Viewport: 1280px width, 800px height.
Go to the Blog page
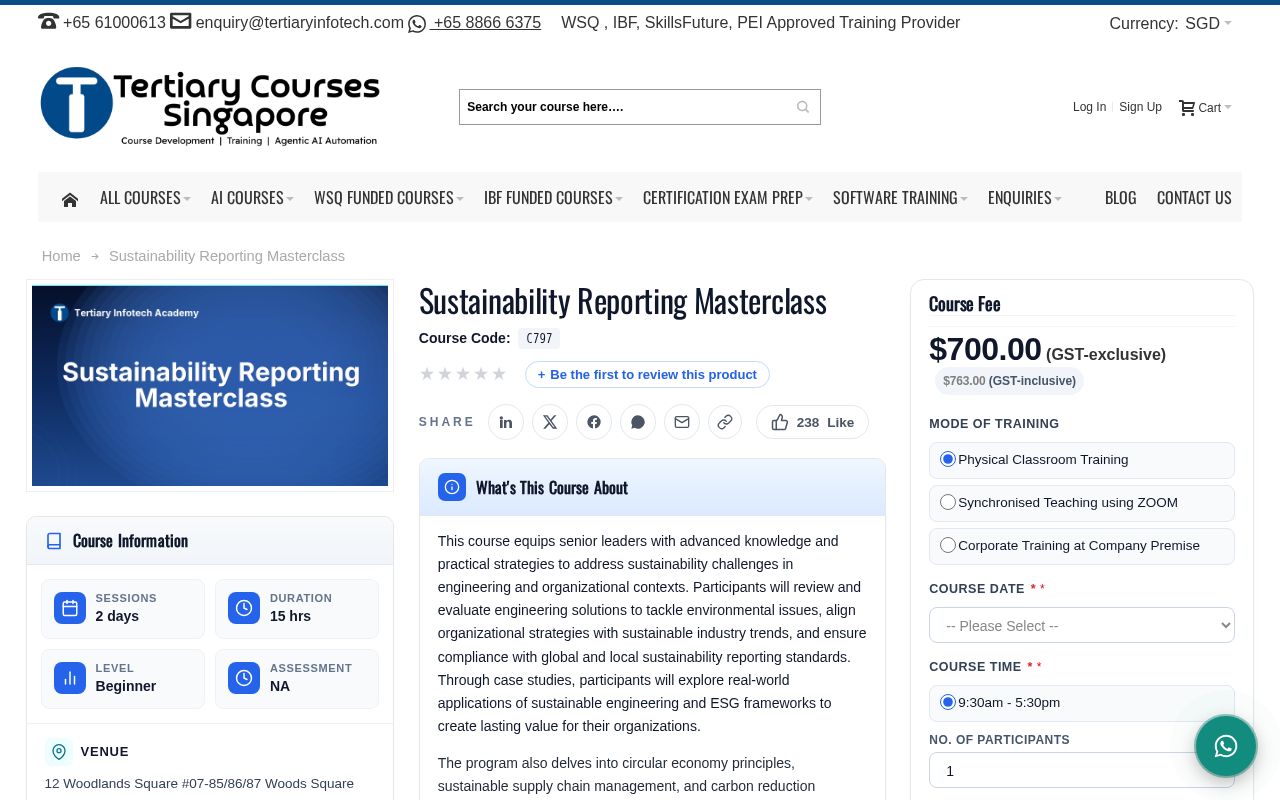pos(1120,198)
